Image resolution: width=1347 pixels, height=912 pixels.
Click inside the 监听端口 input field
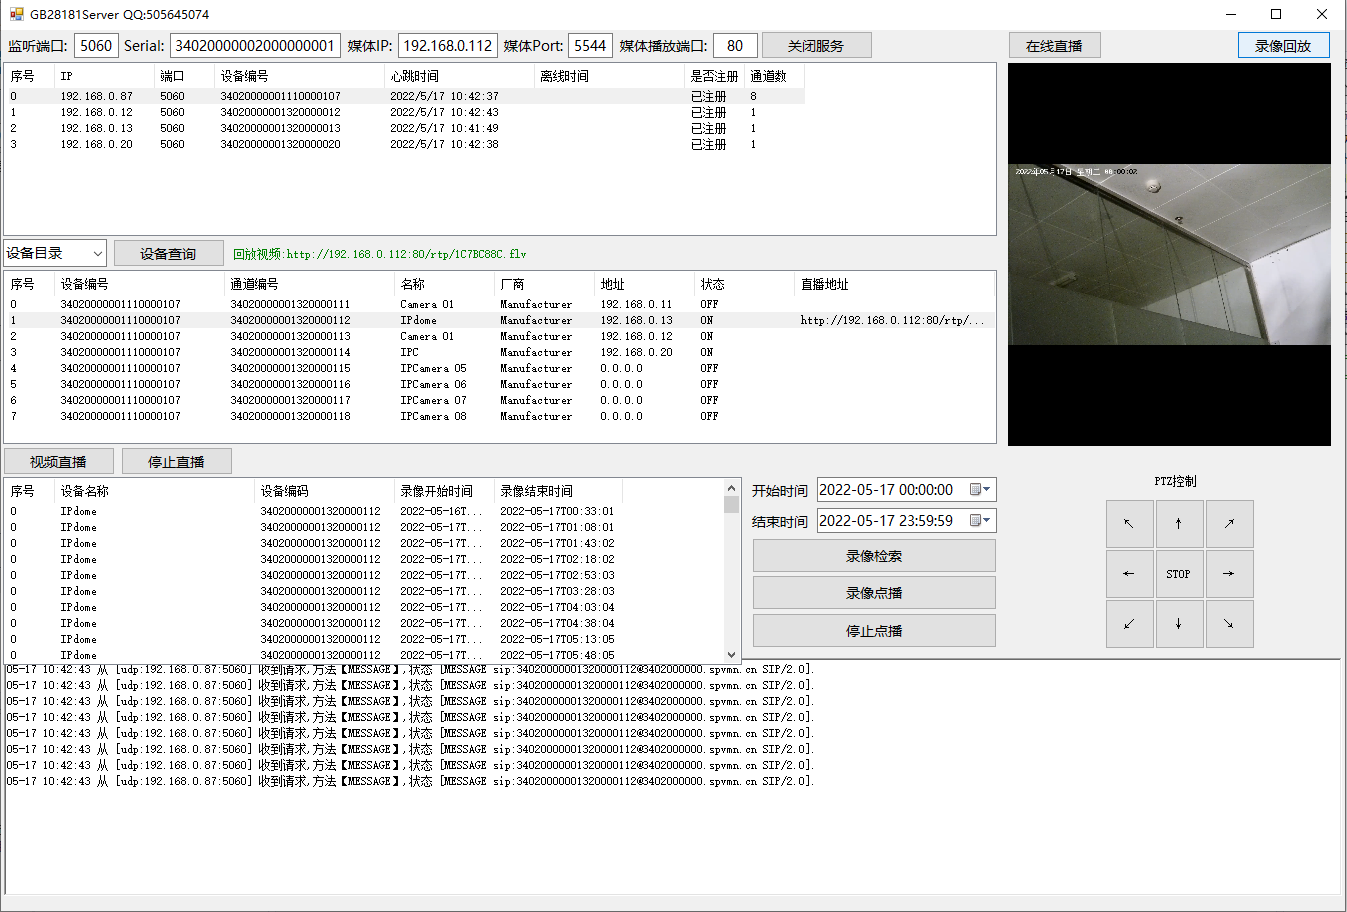[95, 45]
